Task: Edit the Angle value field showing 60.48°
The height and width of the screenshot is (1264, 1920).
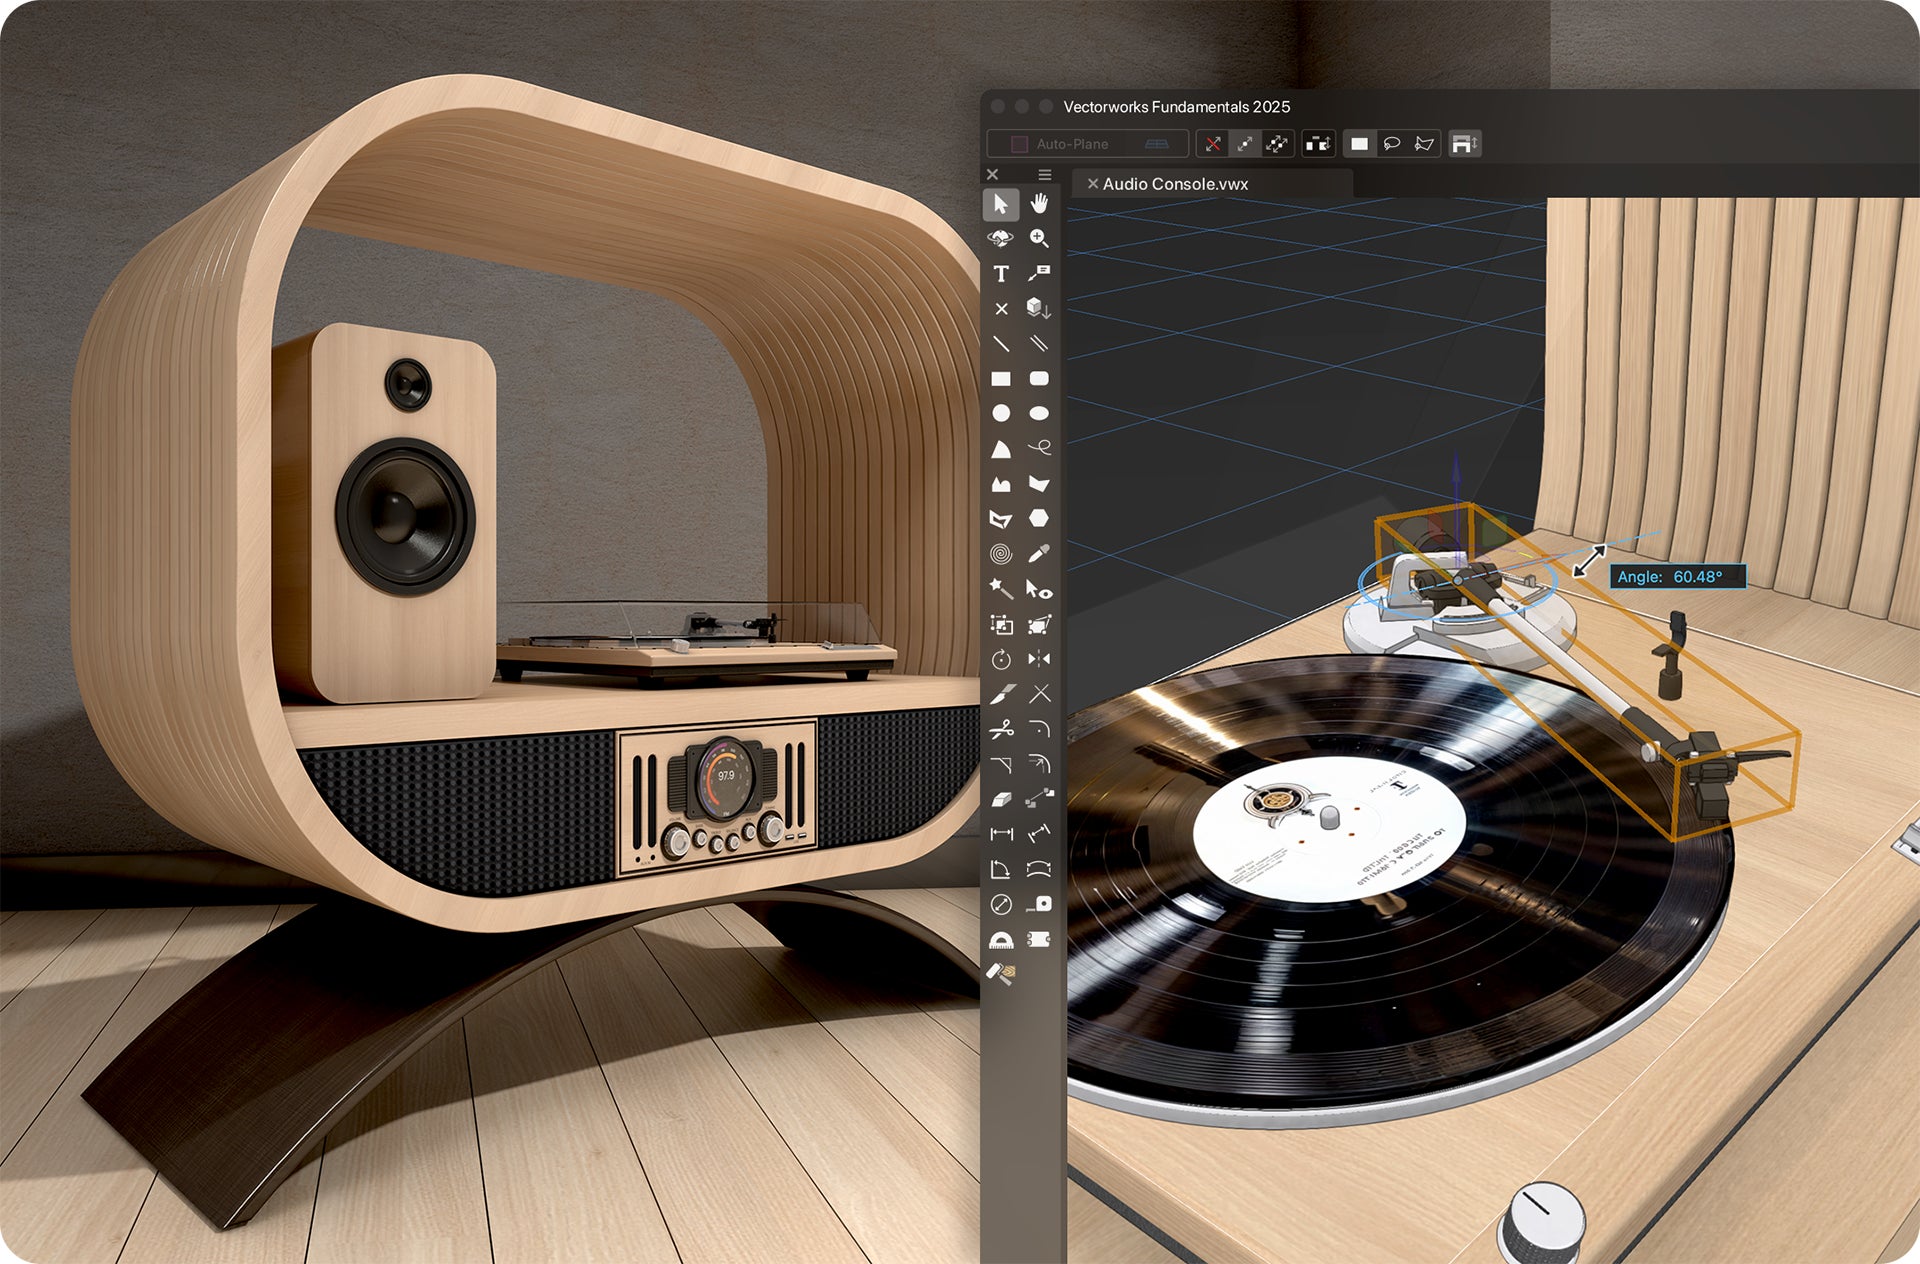Action: pyautogui.click(x=1678, y=577)
